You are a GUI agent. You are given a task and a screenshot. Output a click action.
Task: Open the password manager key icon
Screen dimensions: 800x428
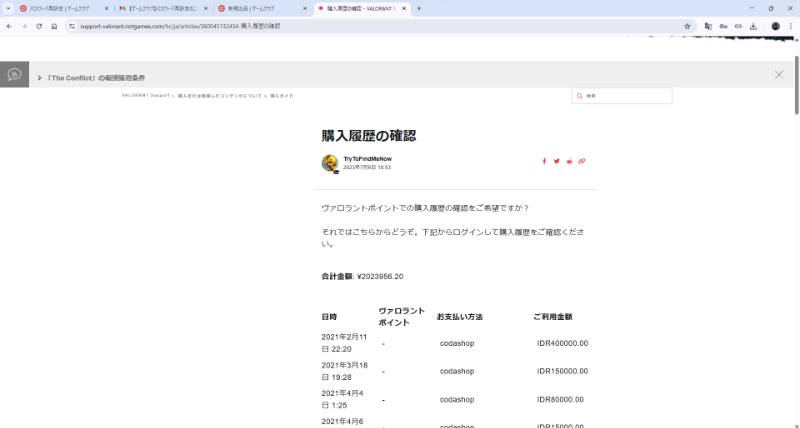pos(723,26)
